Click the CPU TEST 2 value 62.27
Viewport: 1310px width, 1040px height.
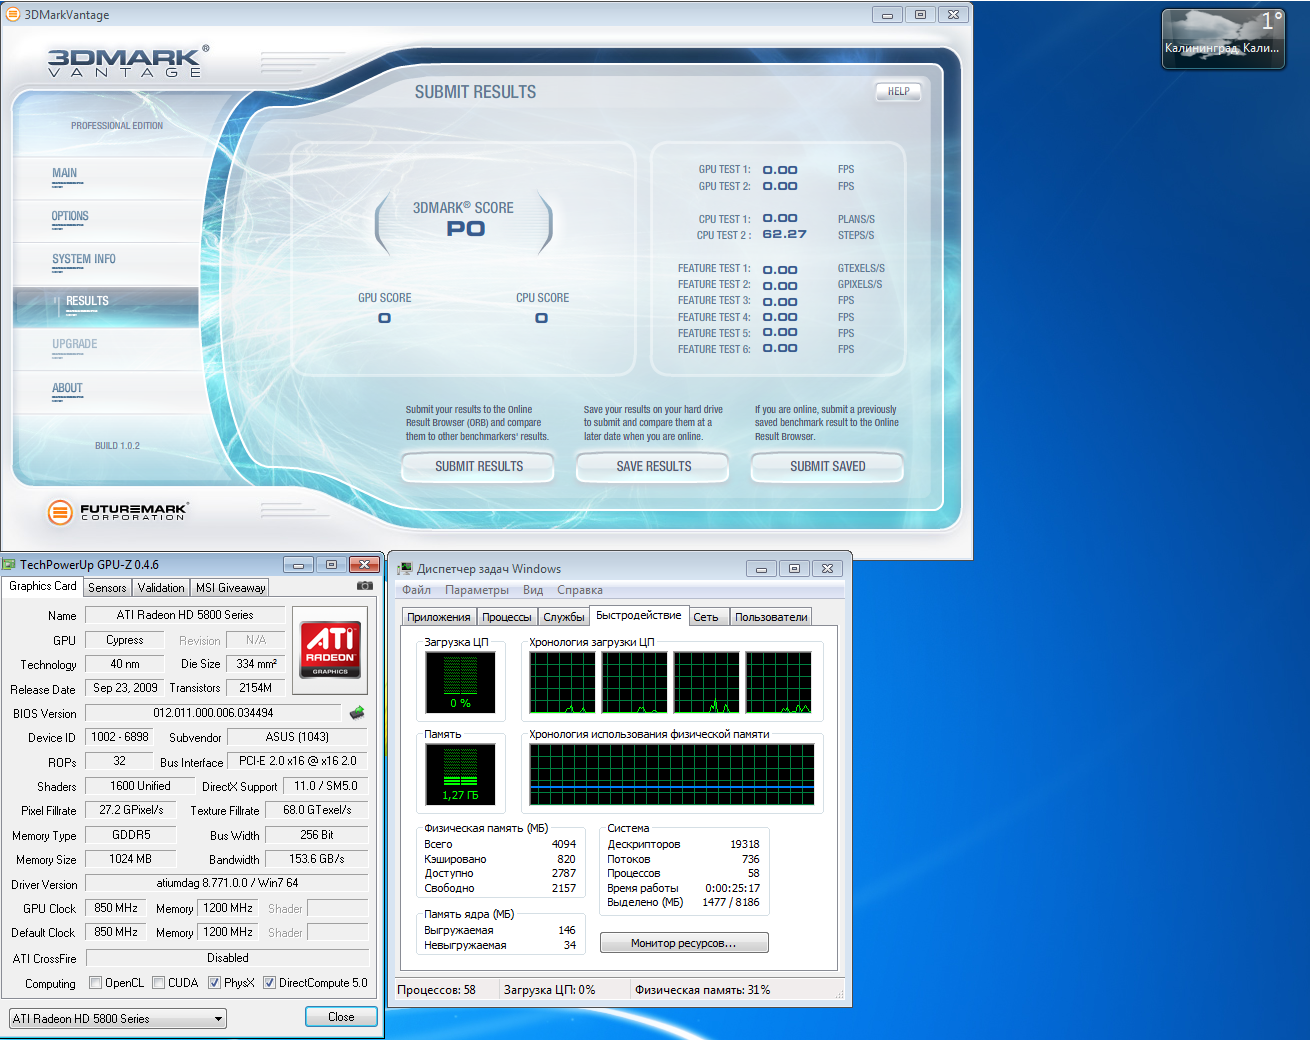point(784,234)
